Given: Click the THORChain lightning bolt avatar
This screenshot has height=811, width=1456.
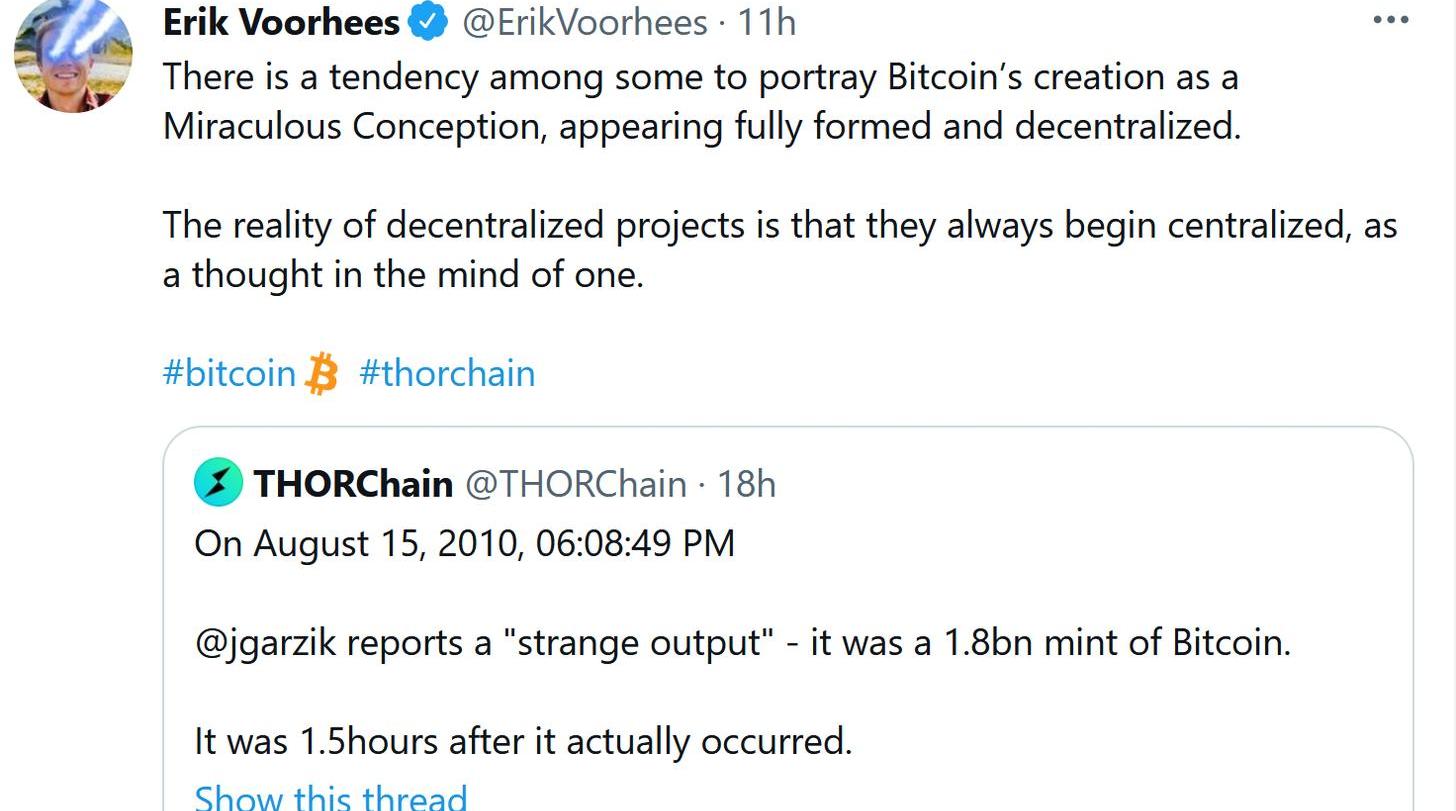Looking at the screenshot, I should [218, 483].
